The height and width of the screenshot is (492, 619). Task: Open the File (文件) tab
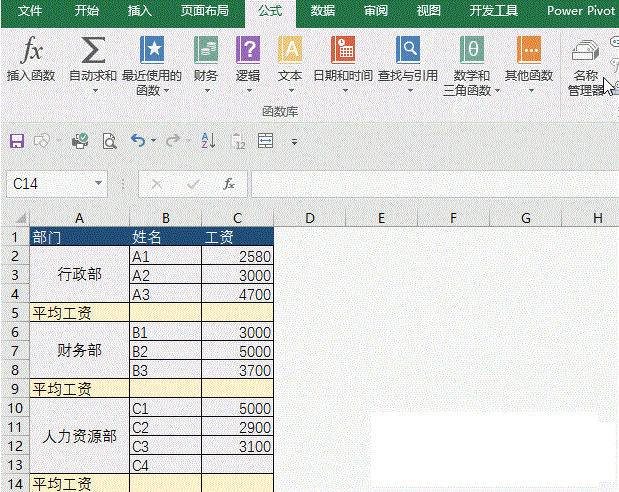(x=30, y=11)
